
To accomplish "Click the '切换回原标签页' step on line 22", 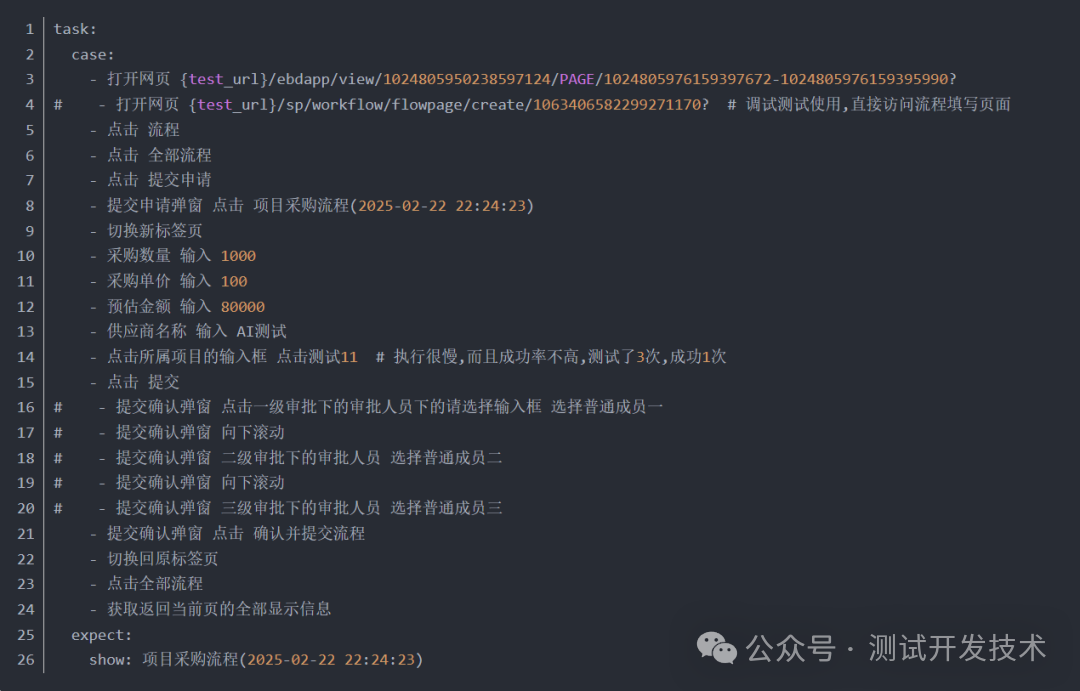I will point(163,559).
